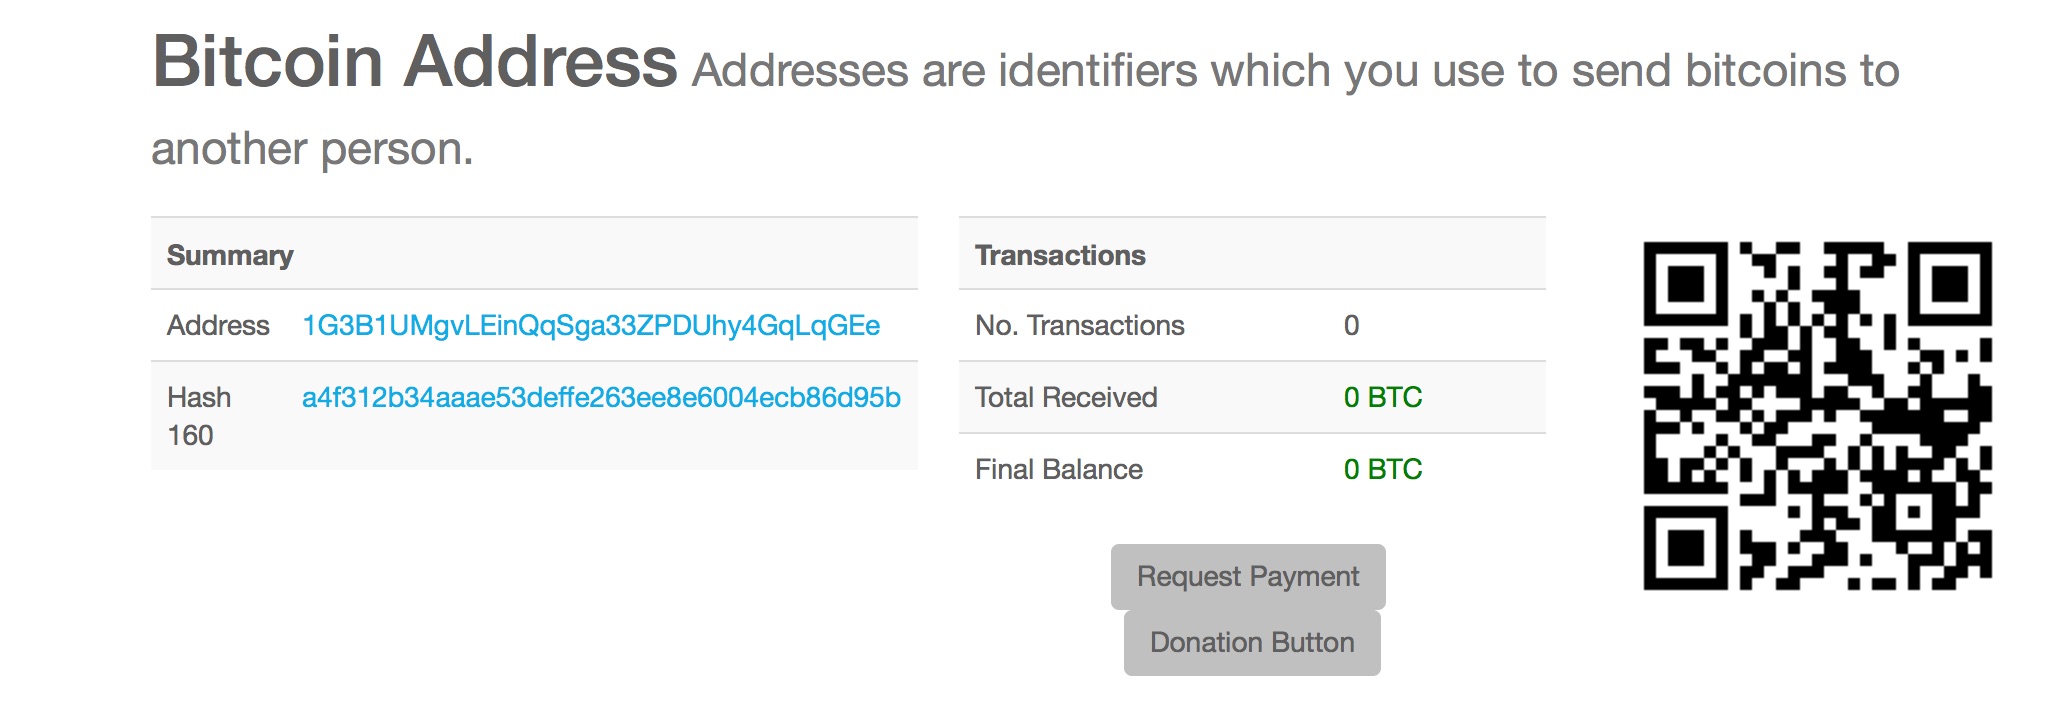Screen dimensions: 2071x707
Task: Click the No. Transactions count value
Action: click(1351, 326)
